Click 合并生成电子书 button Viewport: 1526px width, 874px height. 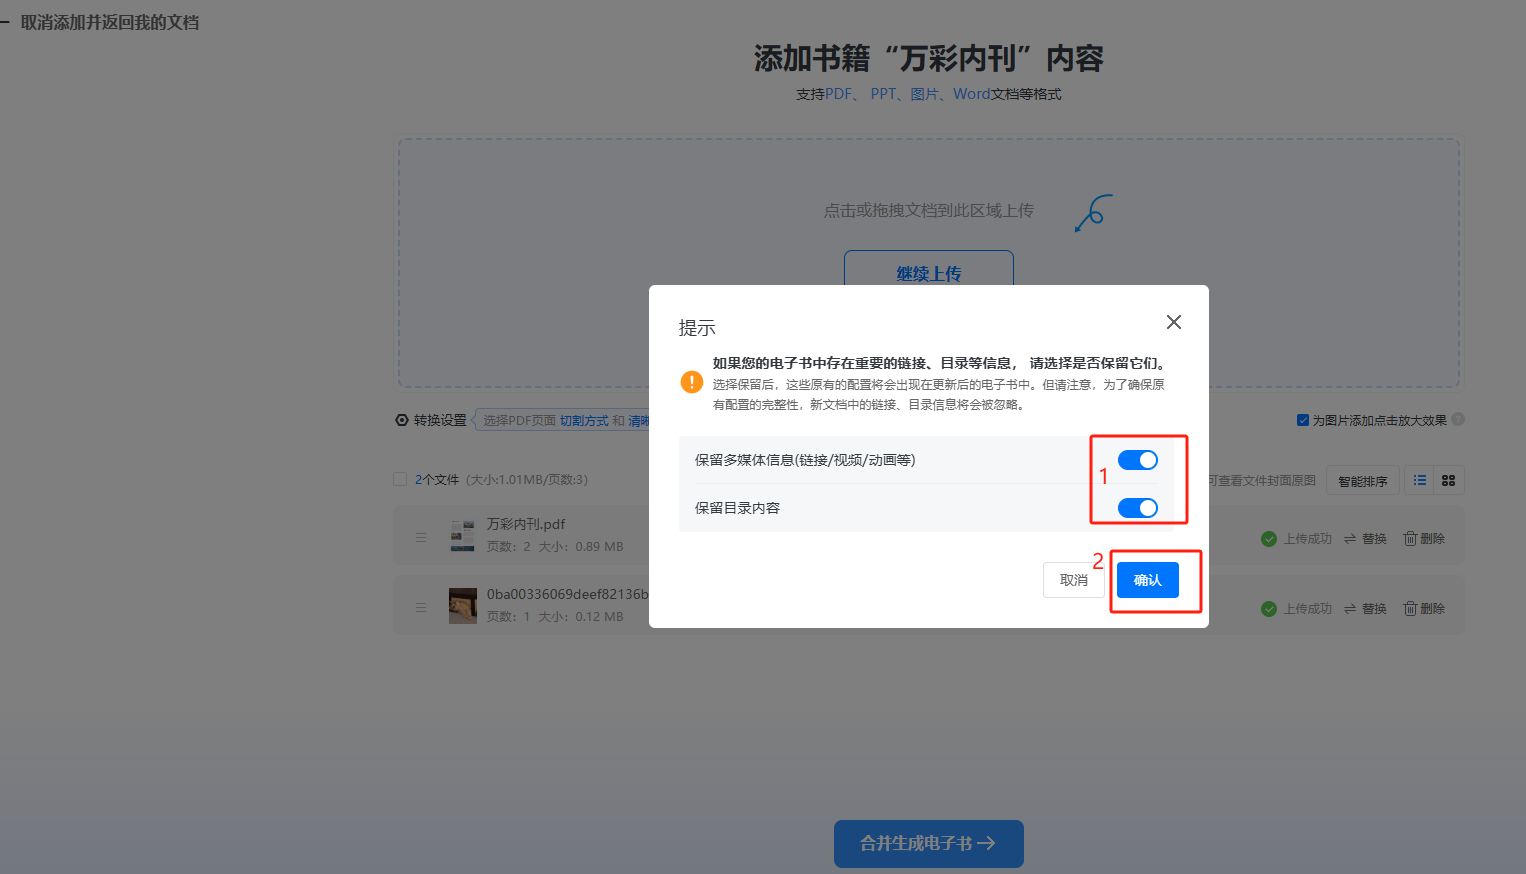928,843
